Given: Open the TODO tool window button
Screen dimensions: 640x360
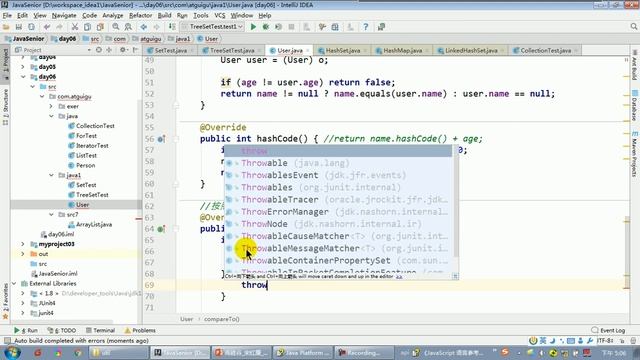Looking at the screenshot, I should (62, 330).
